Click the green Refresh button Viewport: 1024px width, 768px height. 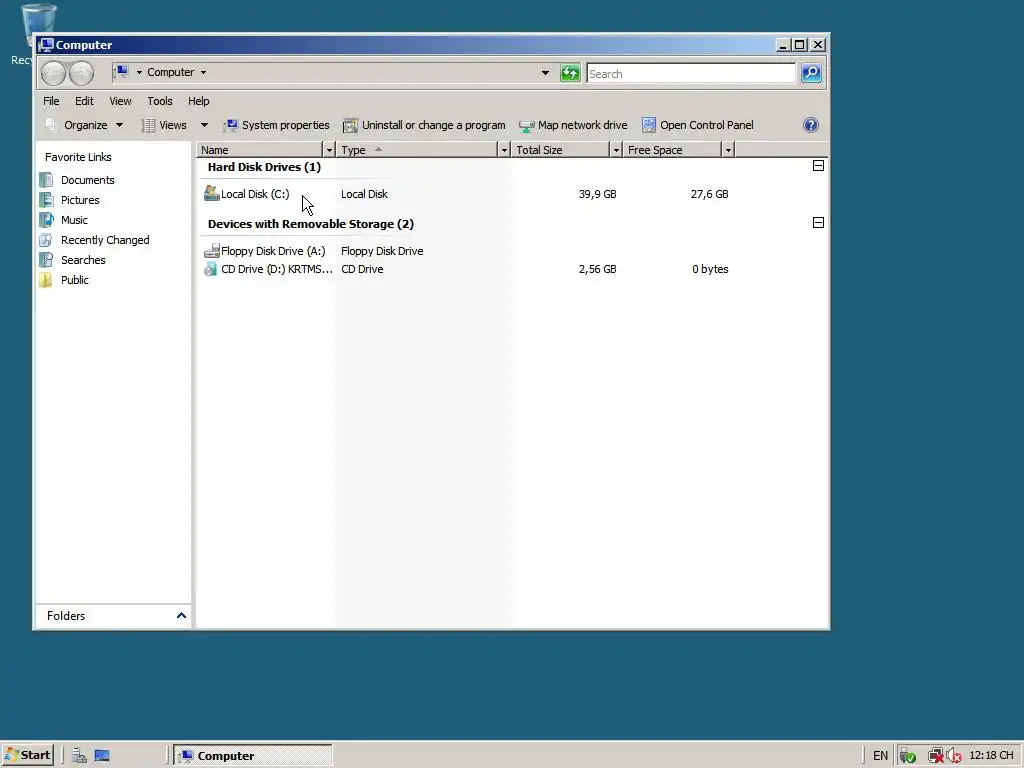(x=570, y=73)
